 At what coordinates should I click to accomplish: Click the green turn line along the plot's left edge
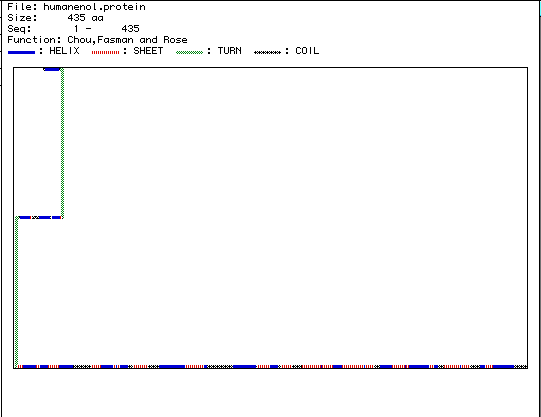tap(17, 291)
